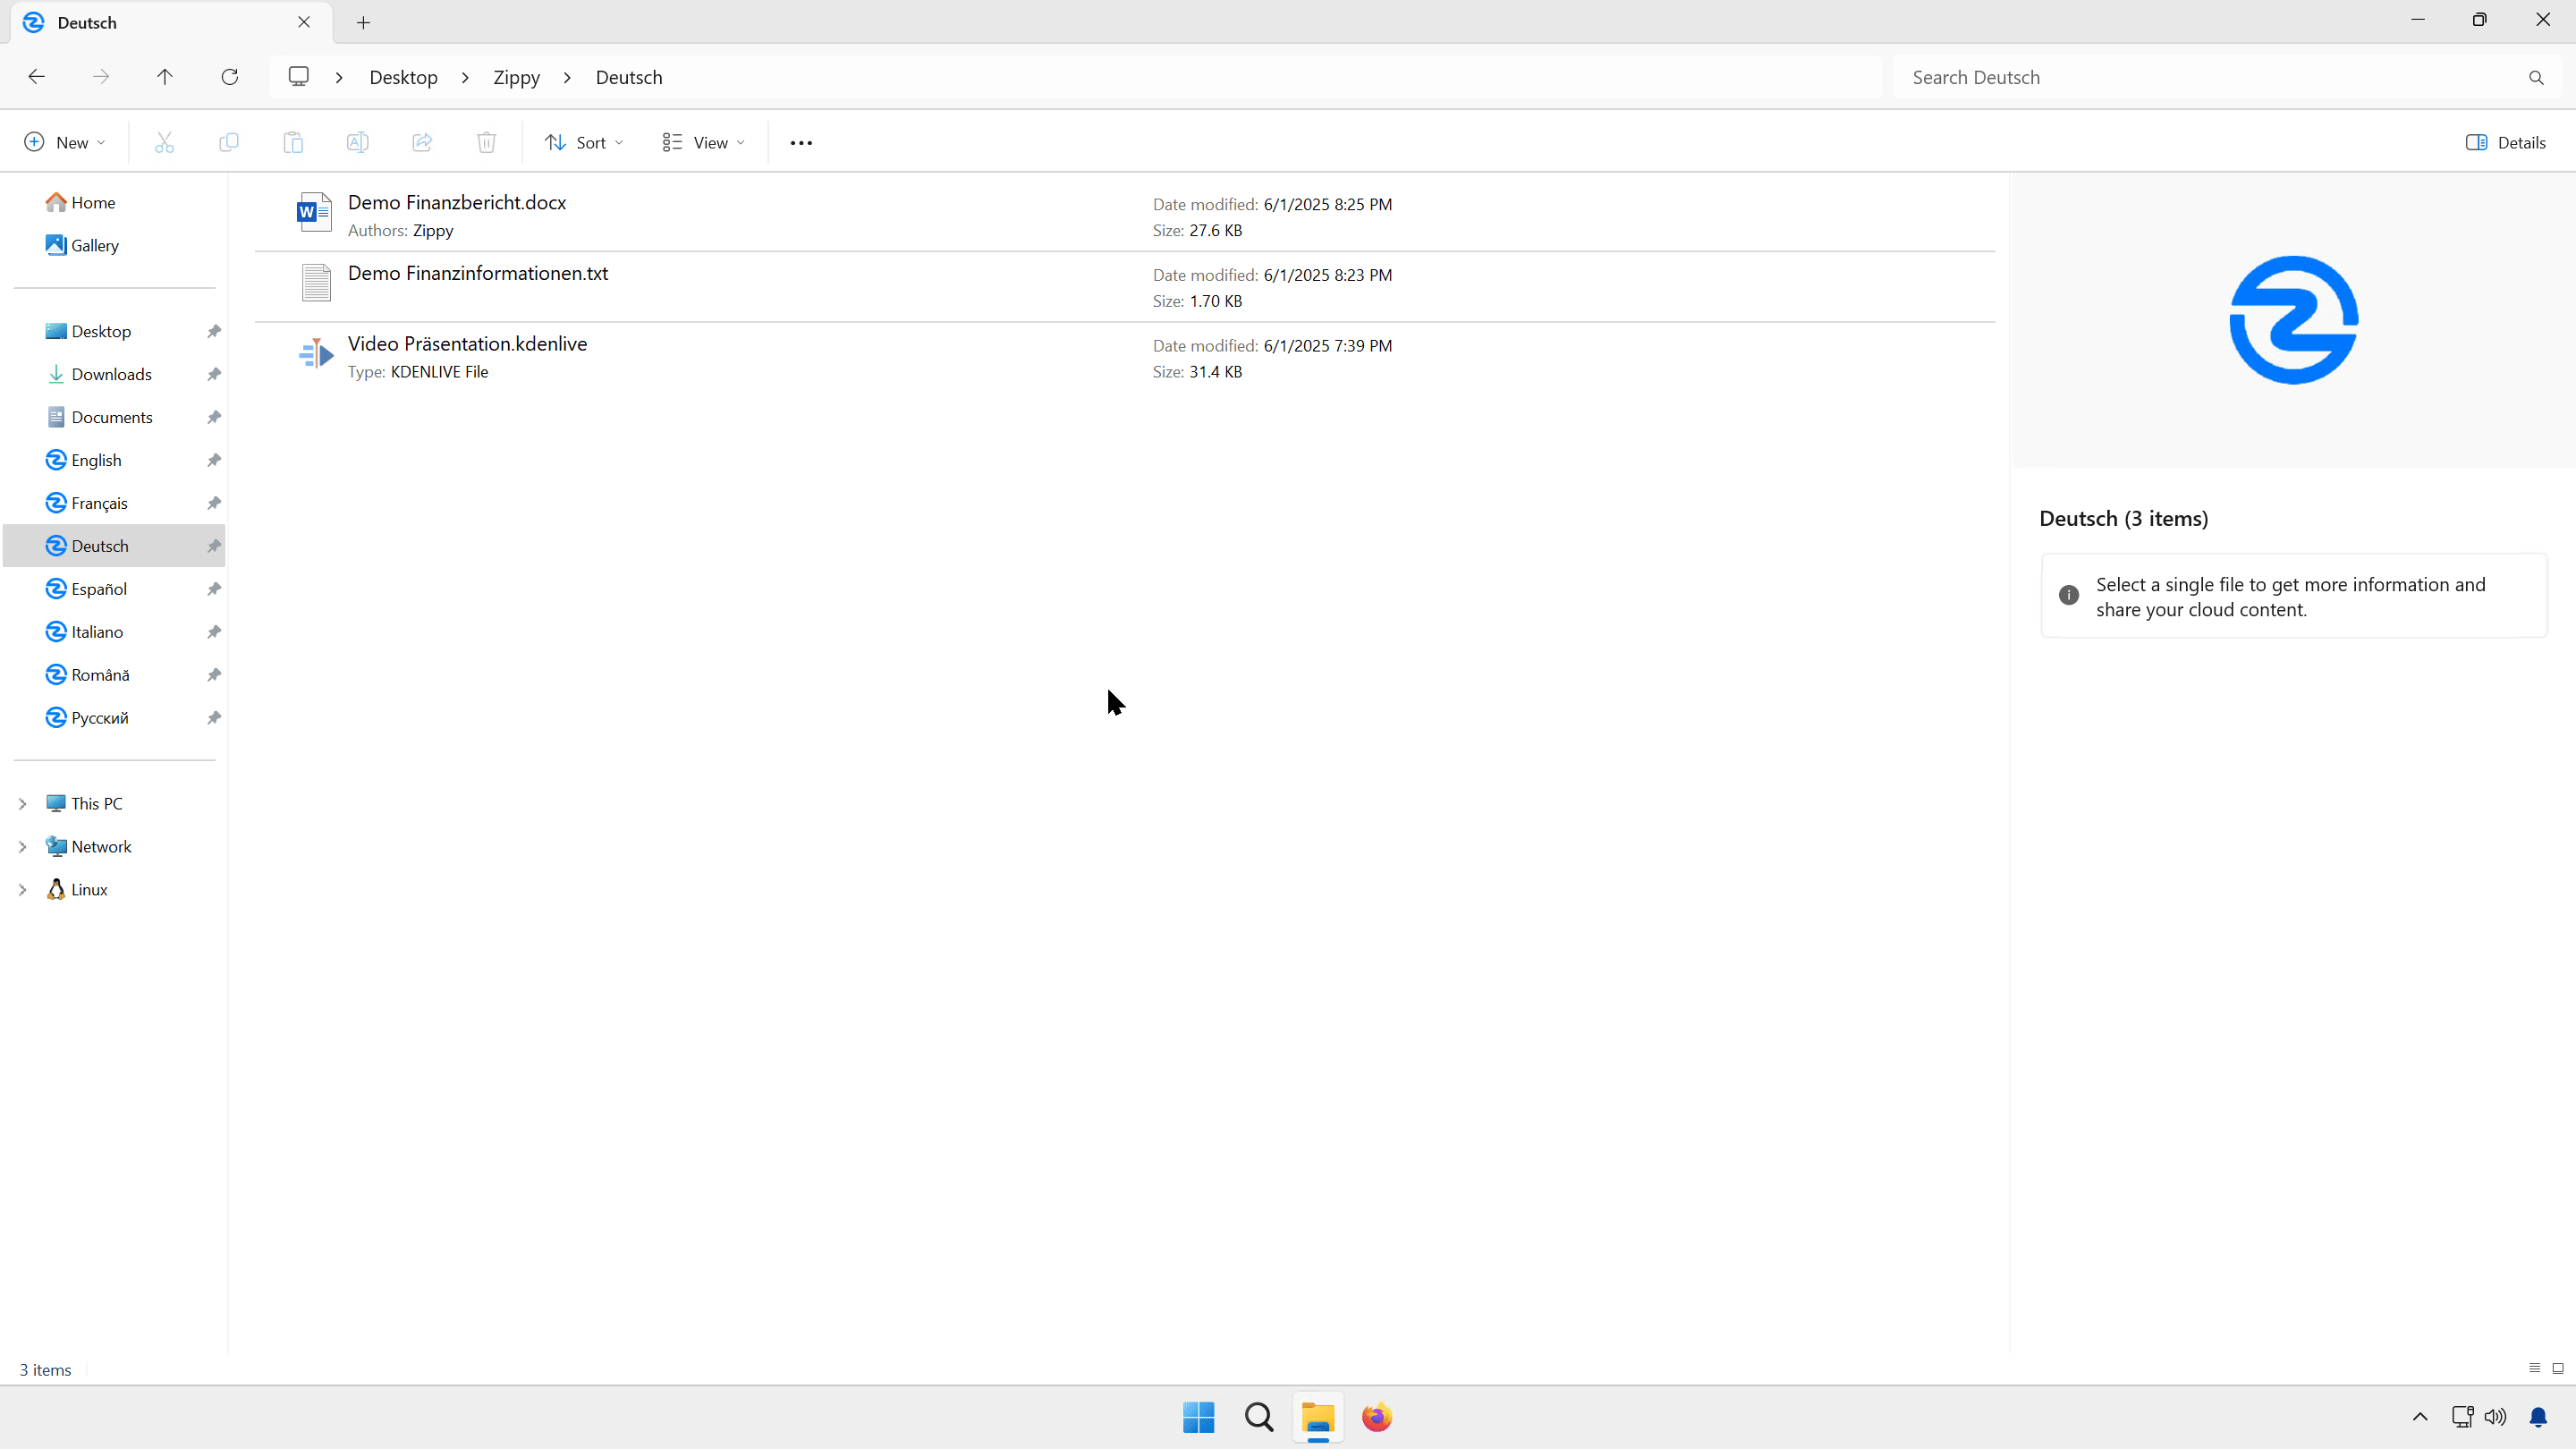2576x1449 pixels.
Task: Unpin Deutsch folder via its pin icon
Action: pos(214,546)
